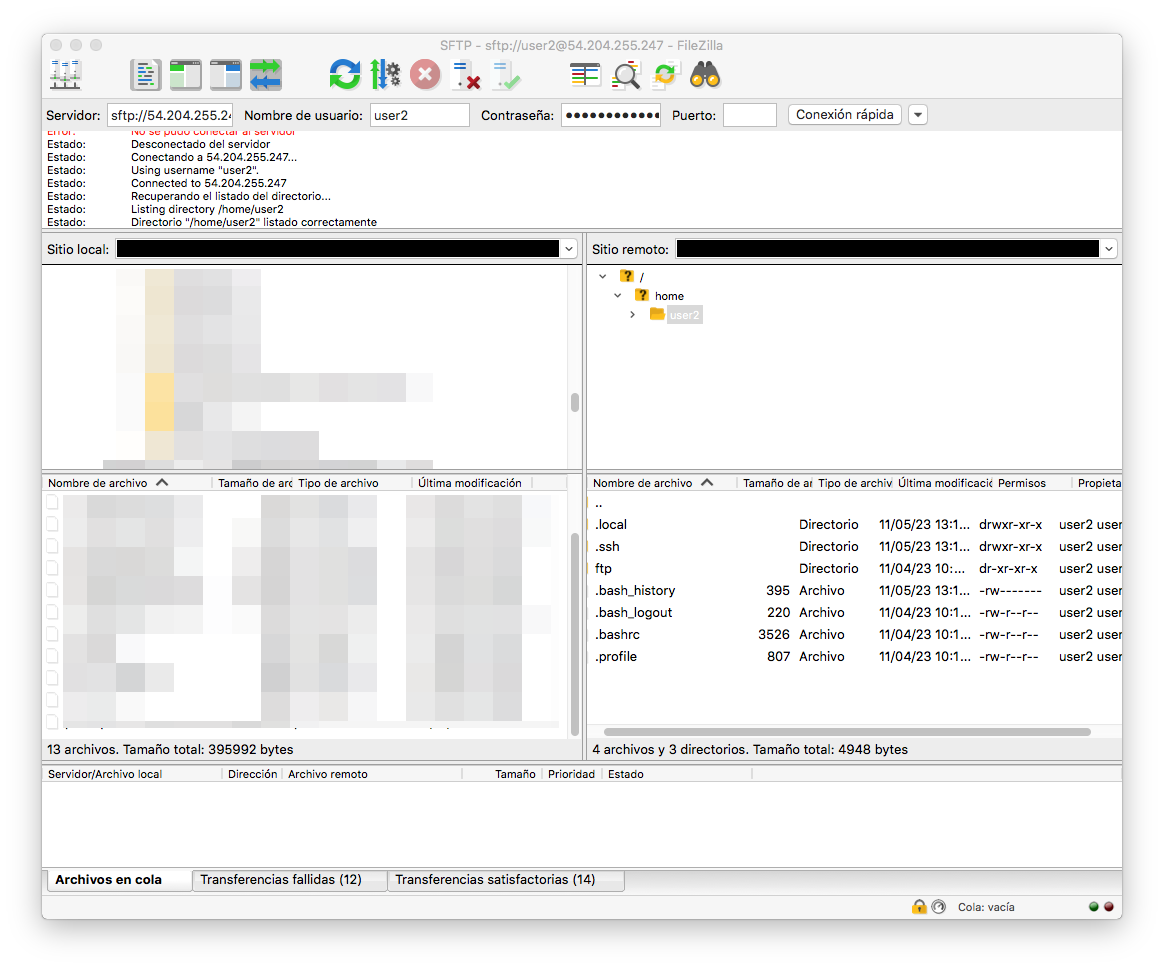The width and height of the screenshot is (1164, 969).
Task: Click the padlock icon in status bar
Action: coord(918,906)
